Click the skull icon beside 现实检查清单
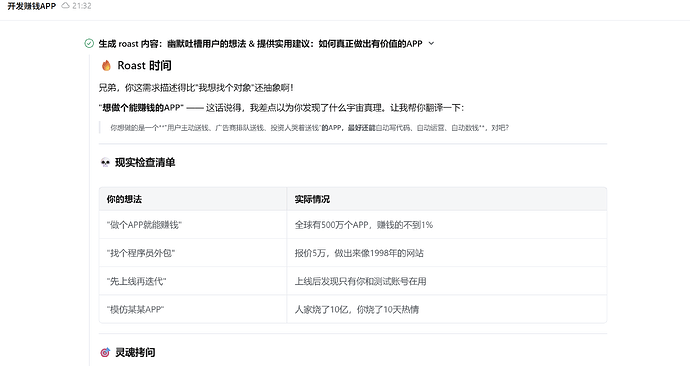The width and height of the screenshot is (690, 366). pyautogui.click(x=105, y=163)
